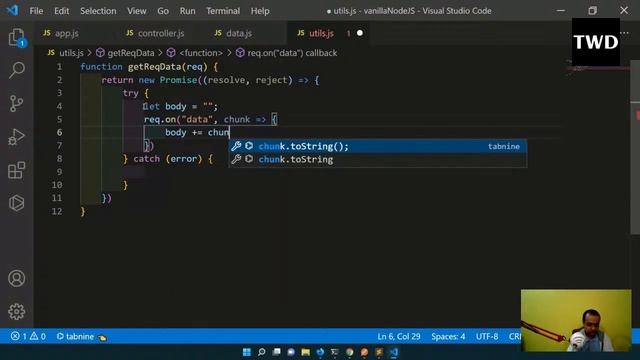
Task: Click the tabnine status bar item
Action: point(76,336)
